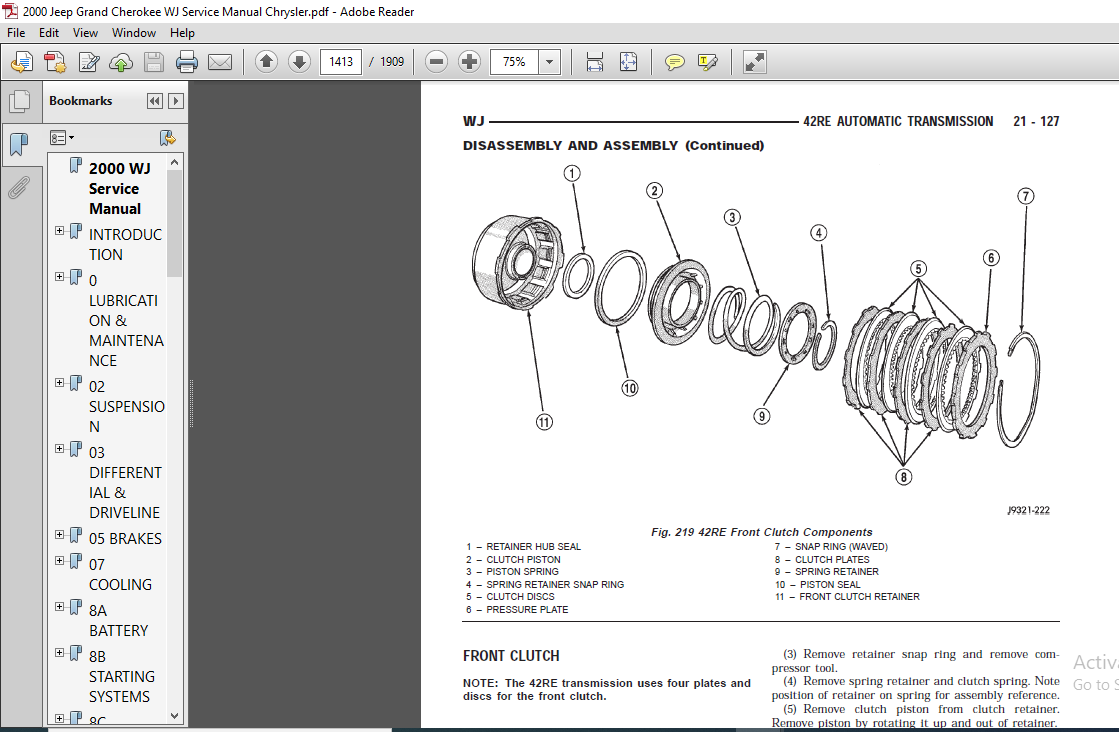
Task: Click the zoom out minus button
Action: [437, 62]
